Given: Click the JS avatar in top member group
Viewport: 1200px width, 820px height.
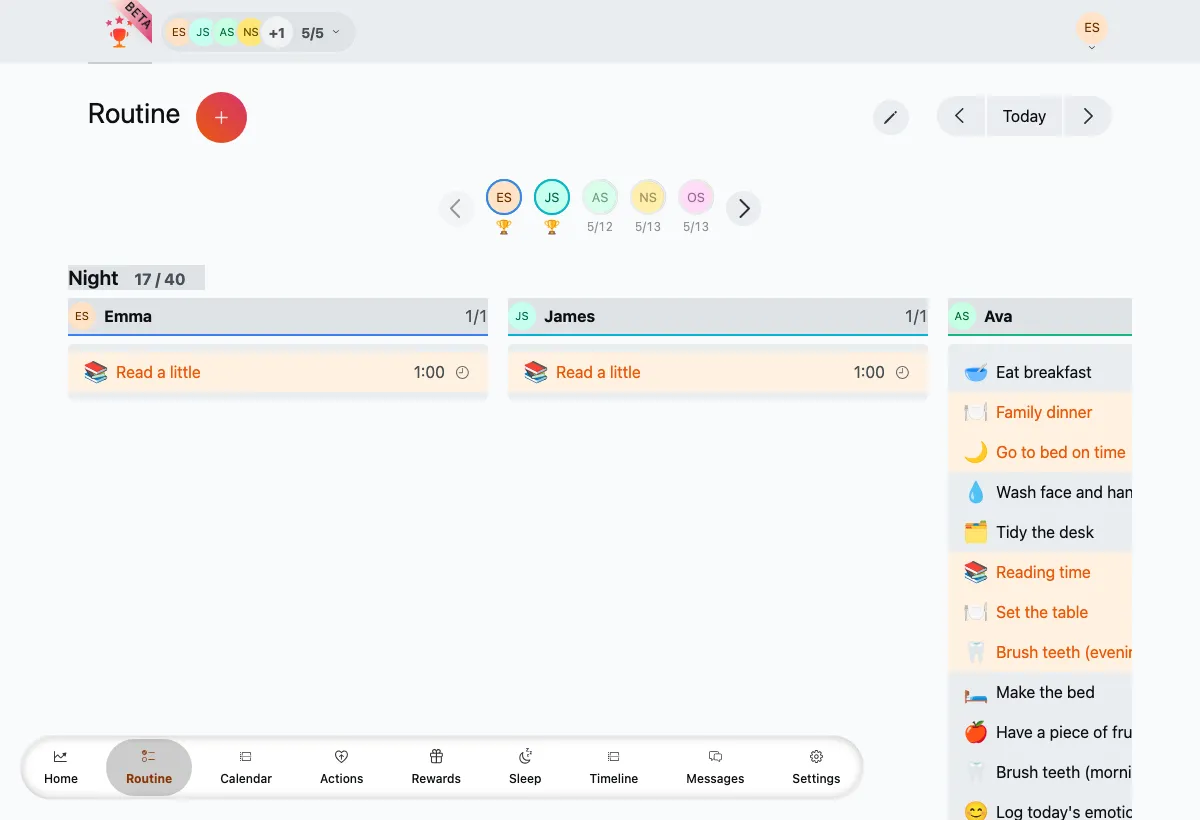Looking at the screenshot, I should (x=203, y=33).
